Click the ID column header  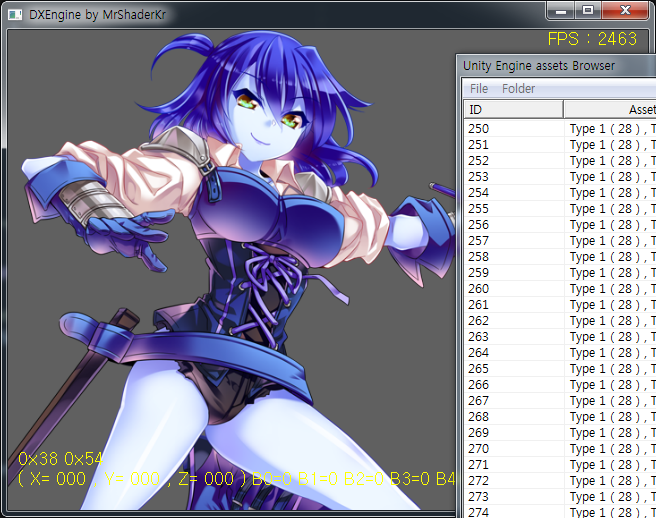coord(513,110)
